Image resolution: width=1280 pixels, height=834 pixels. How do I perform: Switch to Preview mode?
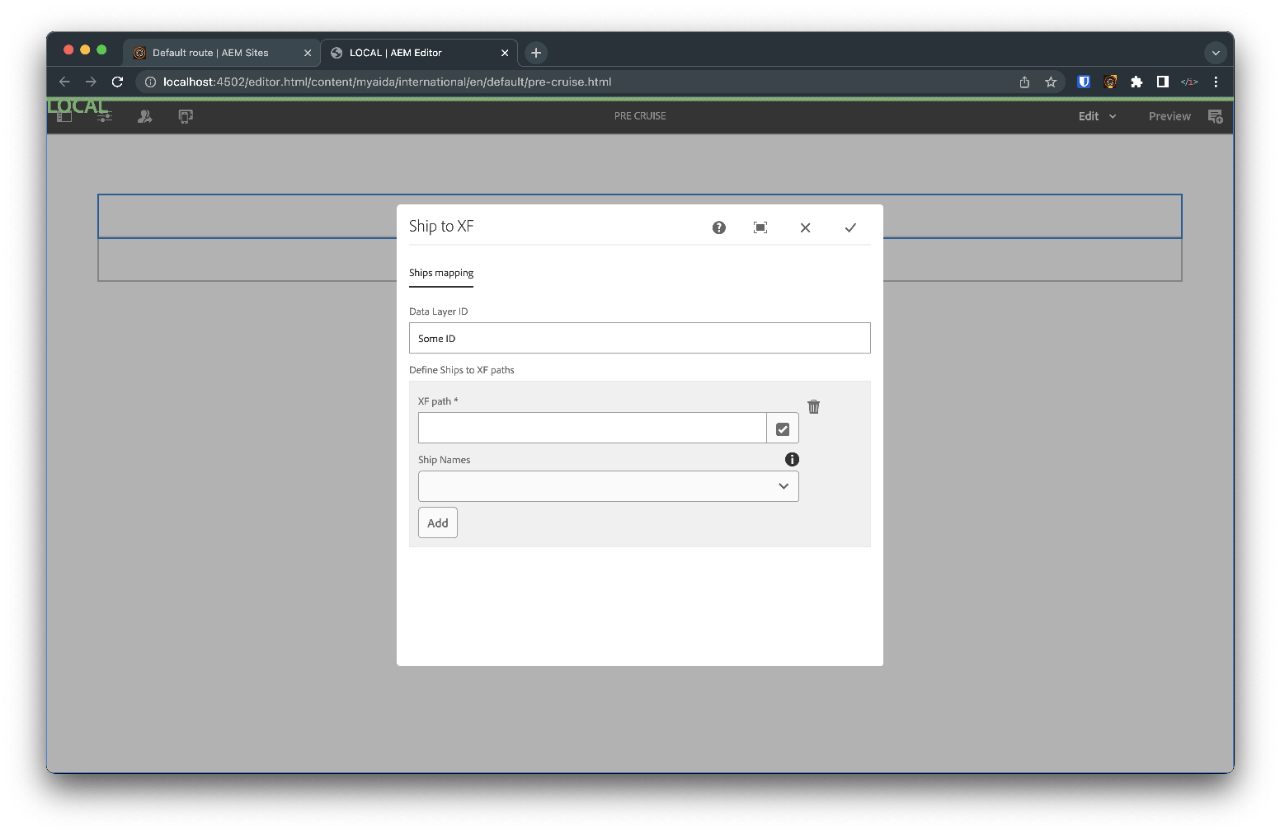tap(1169, 116)
